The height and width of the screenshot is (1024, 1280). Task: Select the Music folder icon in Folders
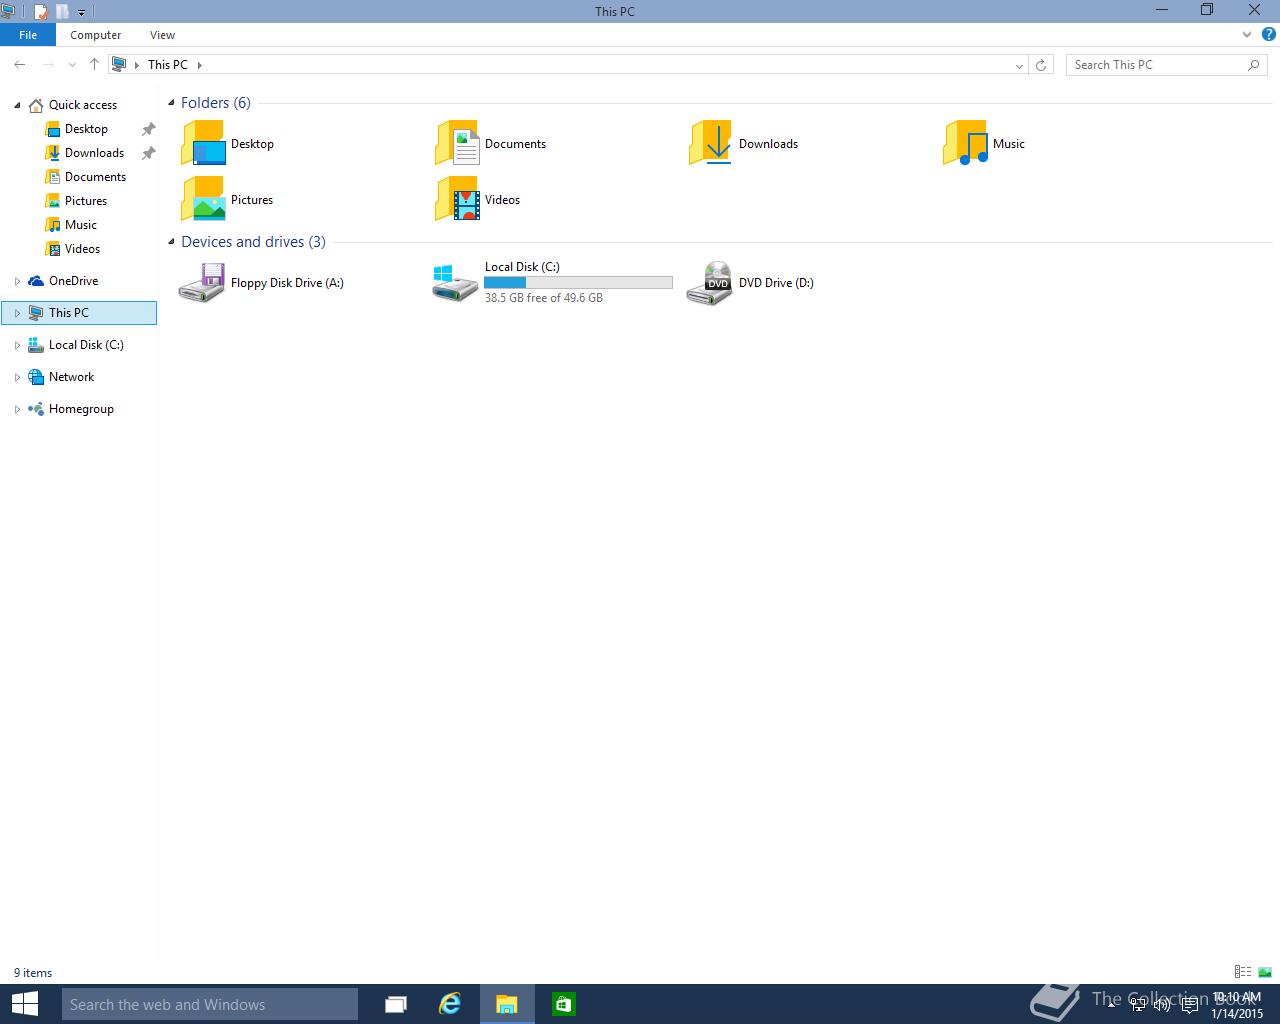965,143
